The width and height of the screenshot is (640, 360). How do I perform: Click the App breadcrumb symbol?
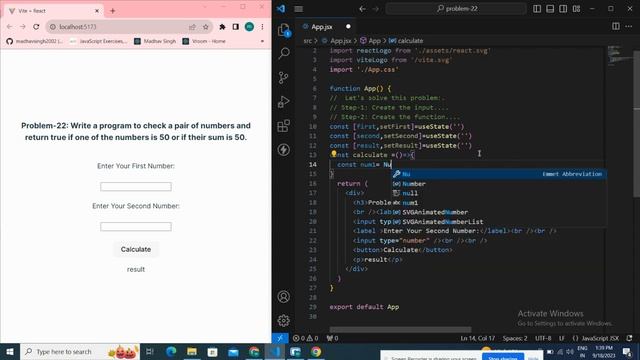370,41
